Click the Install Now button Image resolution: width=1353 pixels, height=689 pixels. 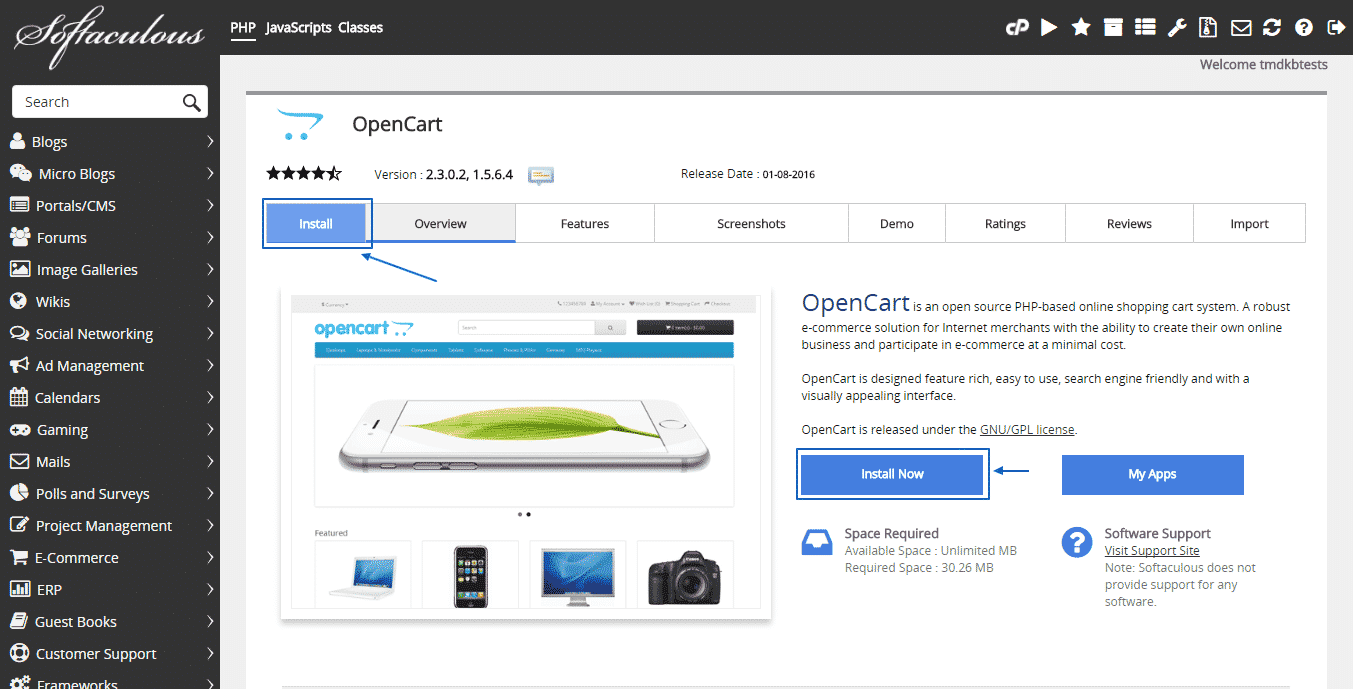tap(892, 474)
